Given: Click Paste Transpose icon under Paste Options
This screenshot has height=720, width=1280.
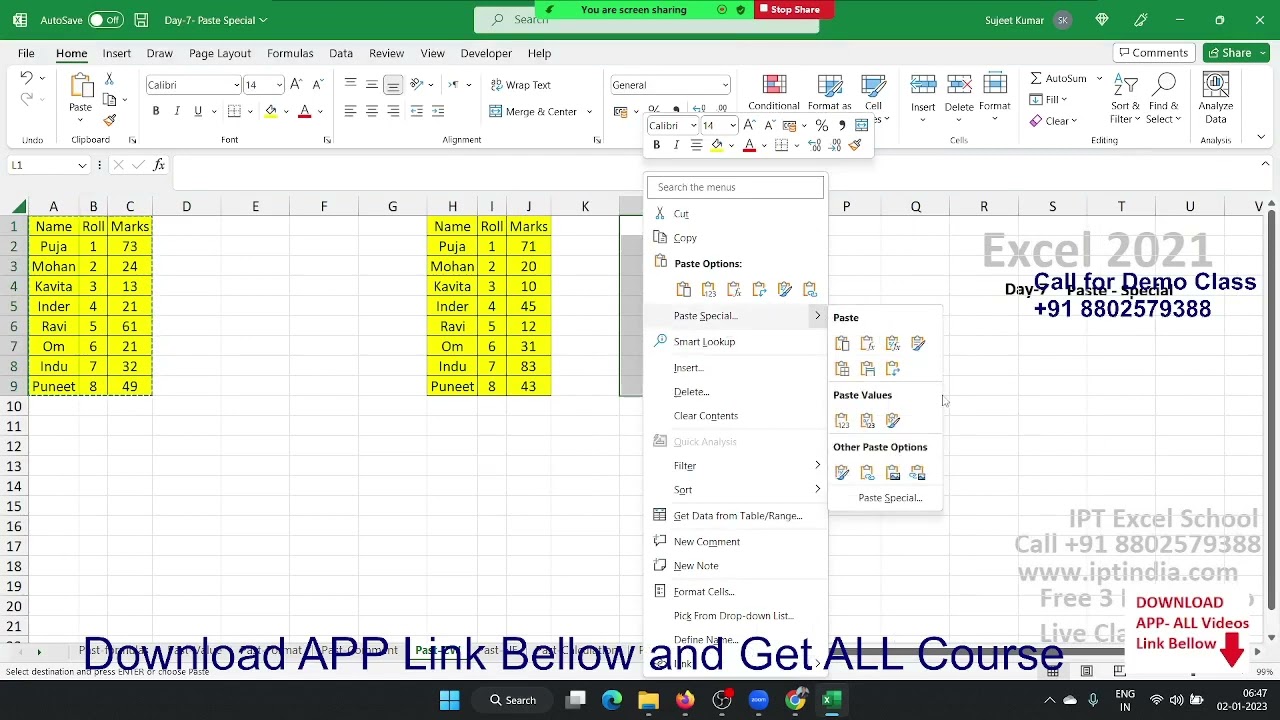Looking at the screenshot, I should 759,290.
